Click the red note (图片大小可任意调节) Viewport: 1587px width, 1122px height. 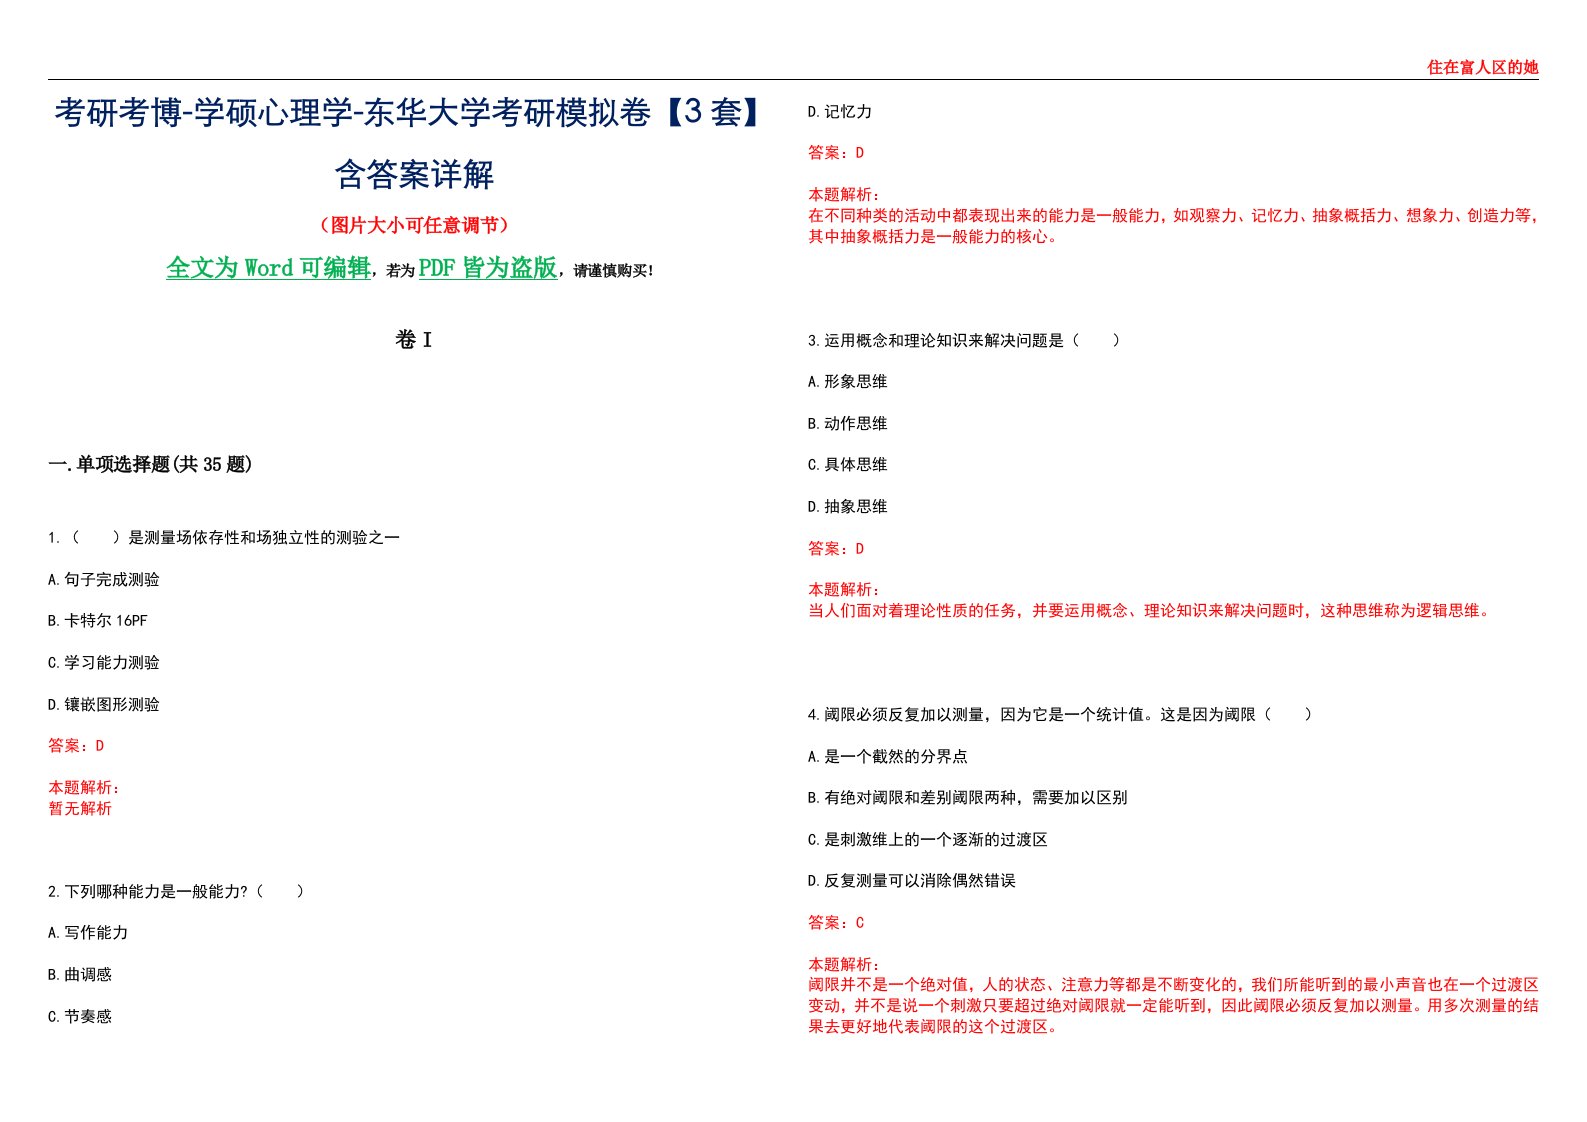414,225
